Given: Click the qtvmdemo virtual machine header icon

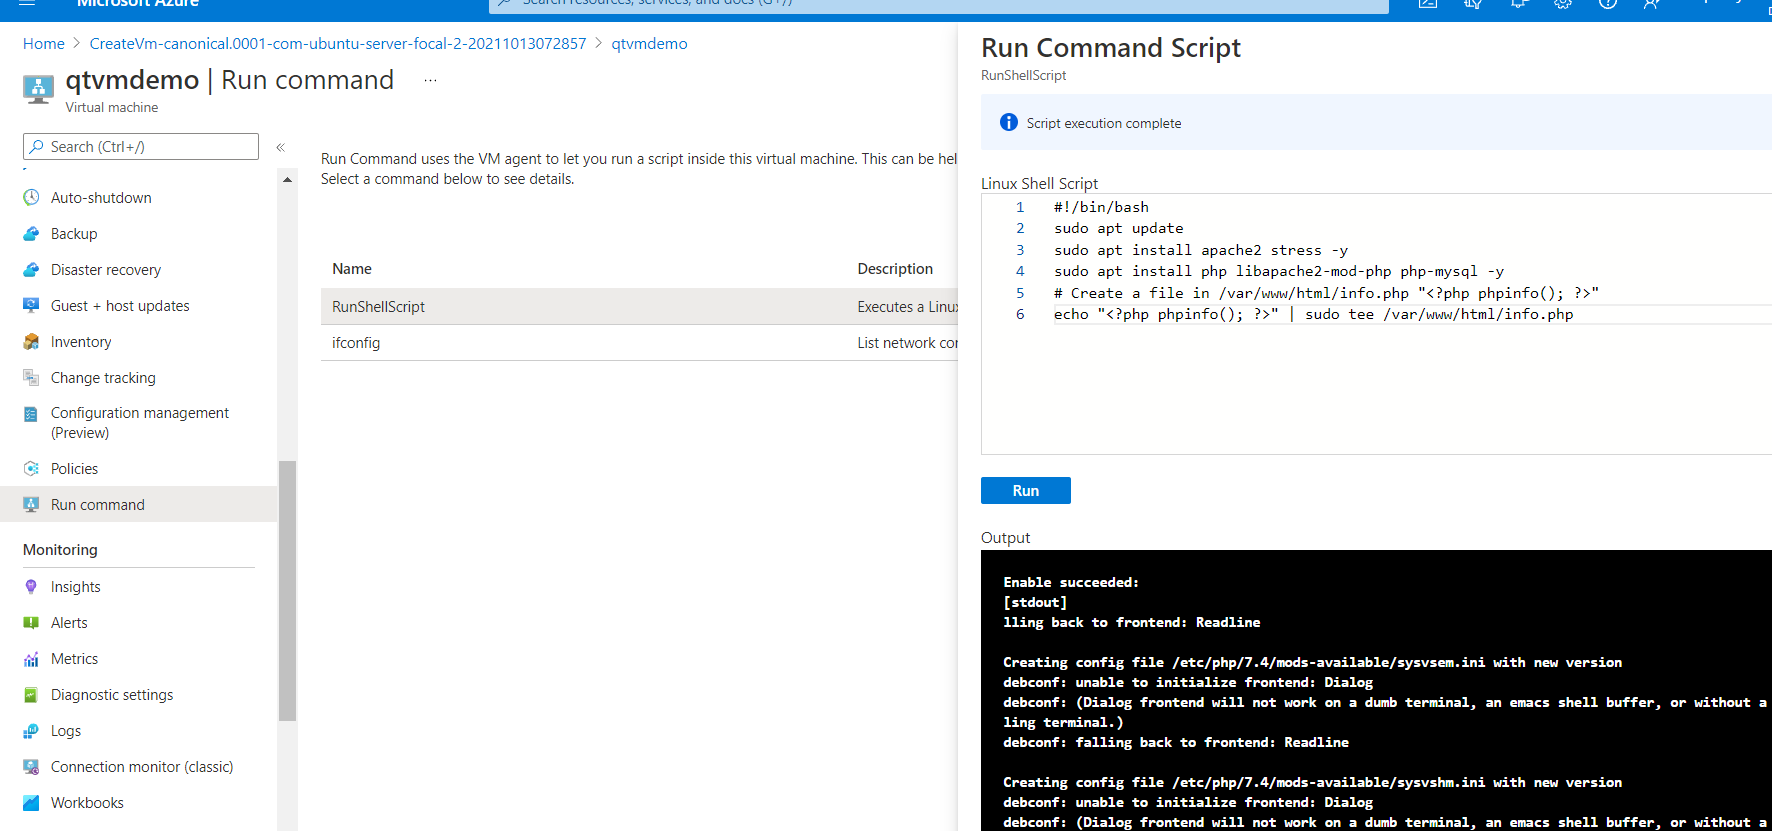Looking at the screenshot, I should pyautogui.click(x=38, y=89).
